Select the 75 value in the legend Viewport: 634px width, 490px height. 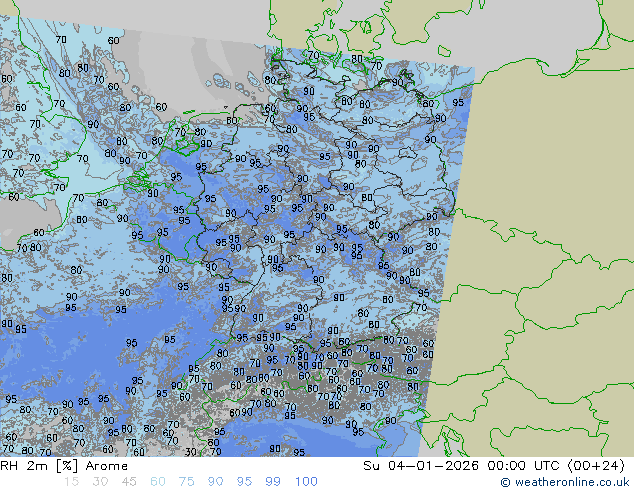187,482
